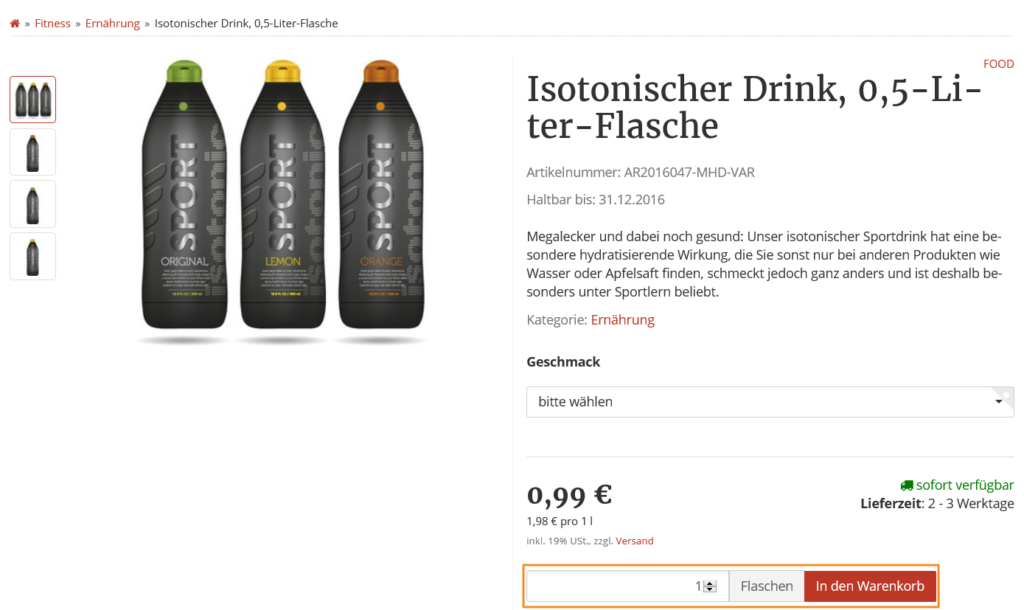The image size is (1024, 610).
Task: Open the Versand shipping link
Action: tap(634, 541)
